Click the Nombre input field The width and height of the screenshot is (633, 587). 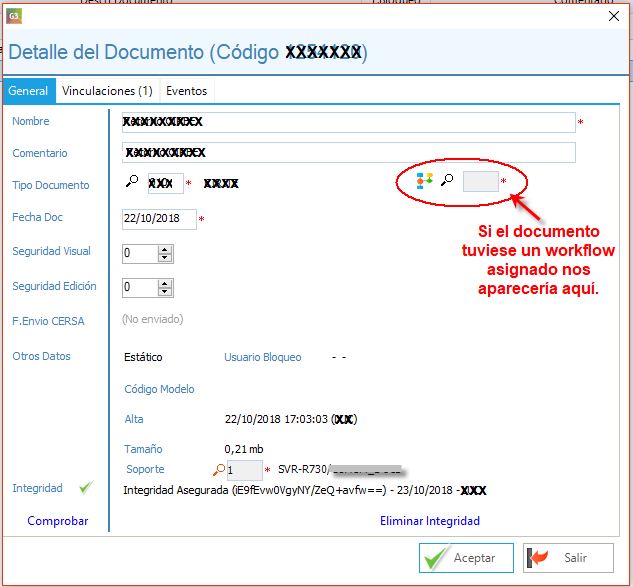(348, 122)
